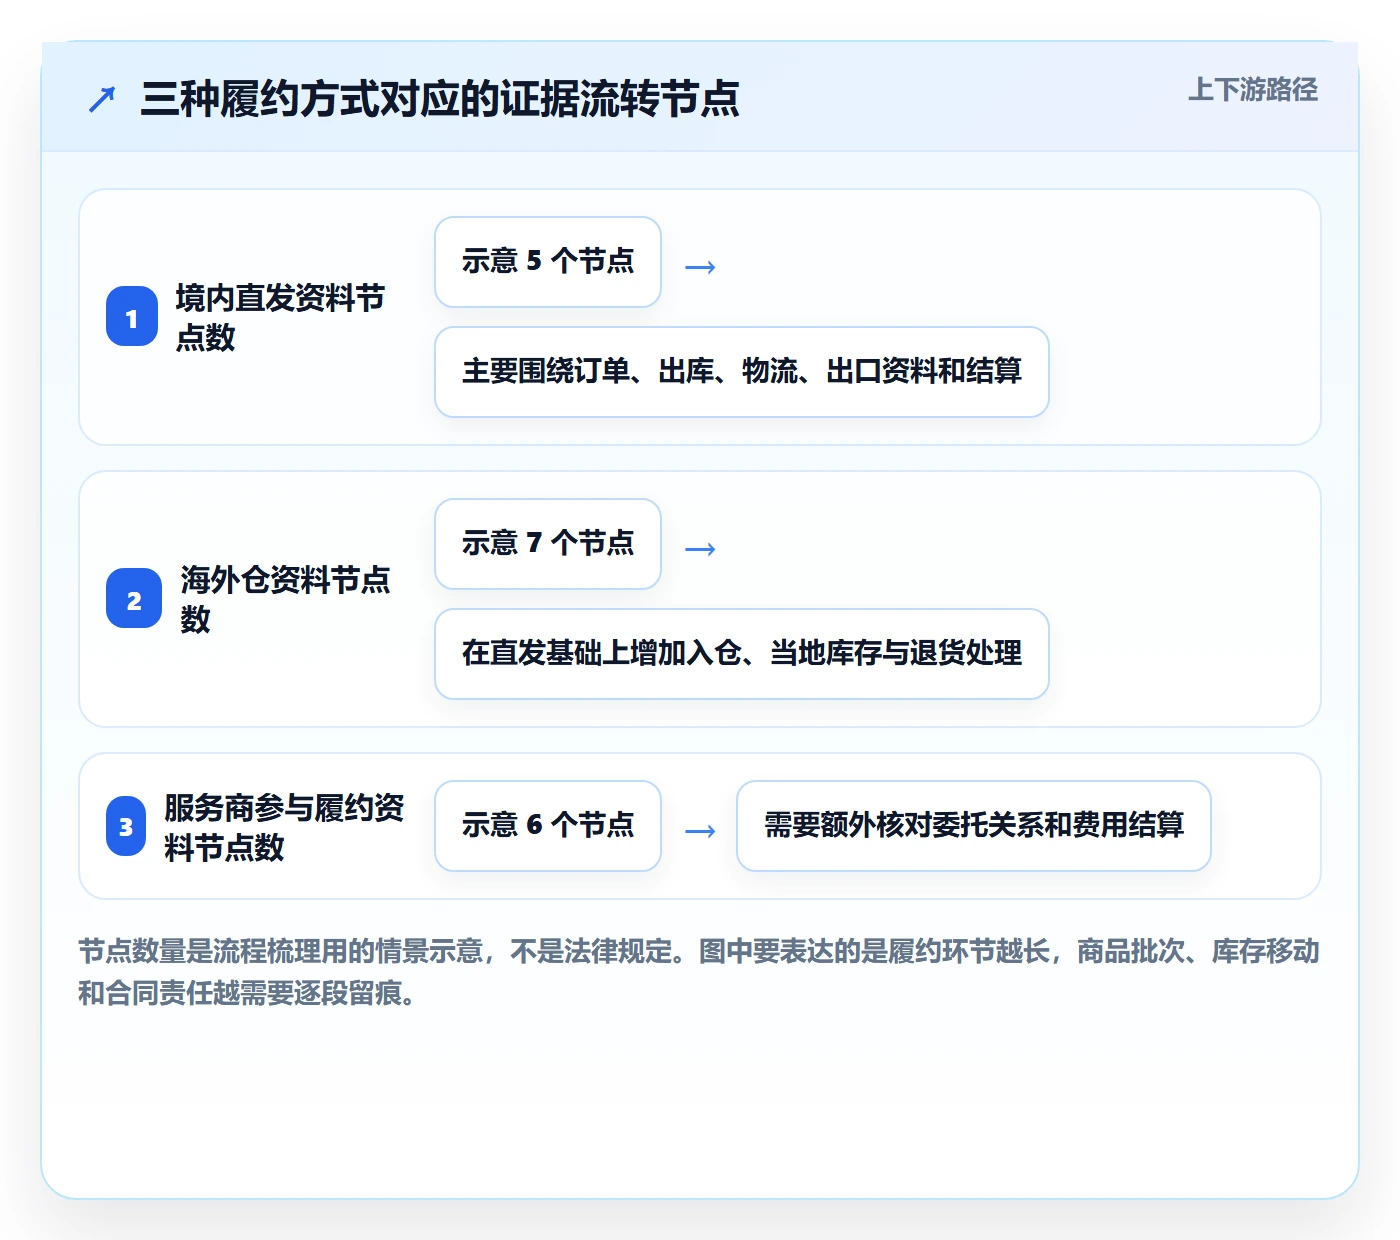Viewport: 1400px width, 1240px height.
Task: Click the 上下游路径 label in header
Action: [x=1253, y=90]
